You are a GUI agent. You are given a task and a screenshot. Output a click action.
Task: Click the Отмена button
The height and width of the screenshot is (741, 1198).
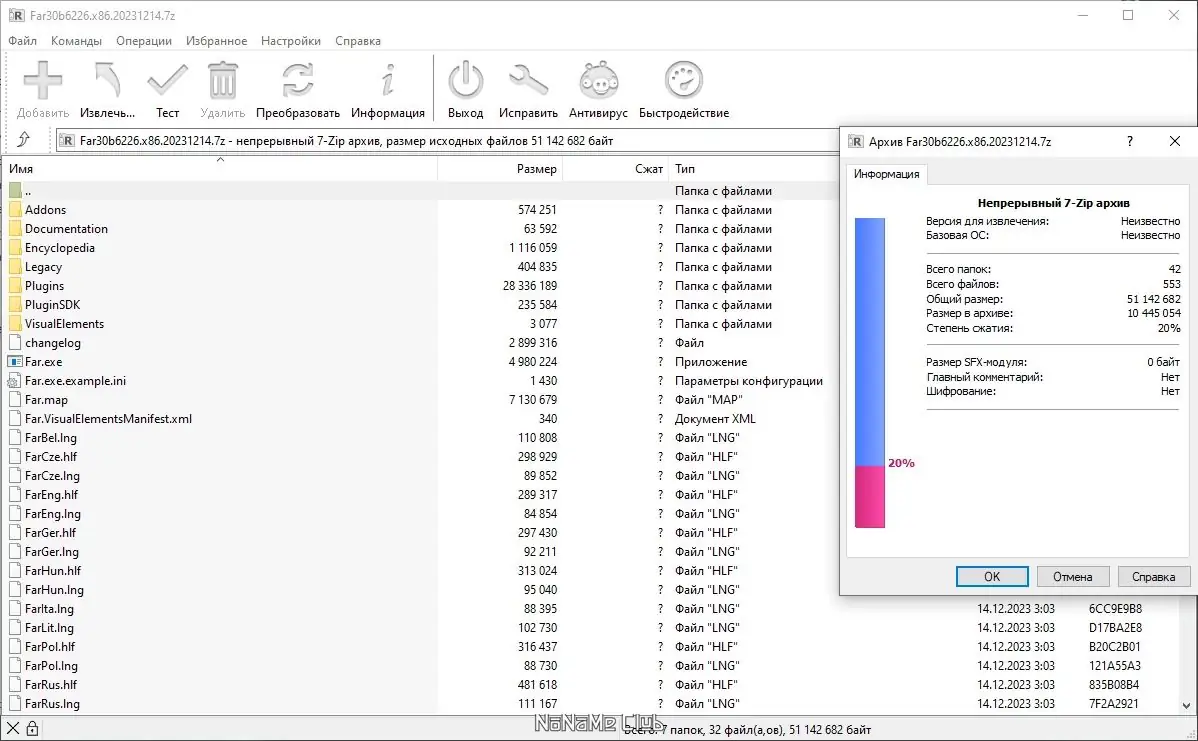pyautogui.click(x=1073, y=577)
